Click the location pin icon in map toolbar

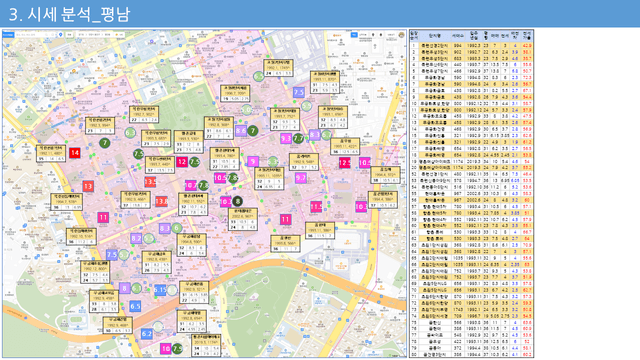point(61,35)
